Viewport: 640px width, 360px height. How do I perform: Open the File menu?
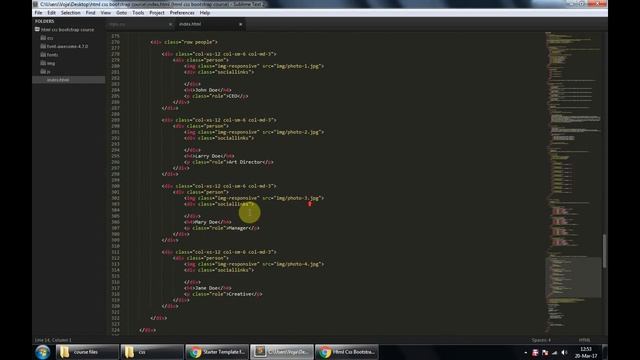(38, 13)
